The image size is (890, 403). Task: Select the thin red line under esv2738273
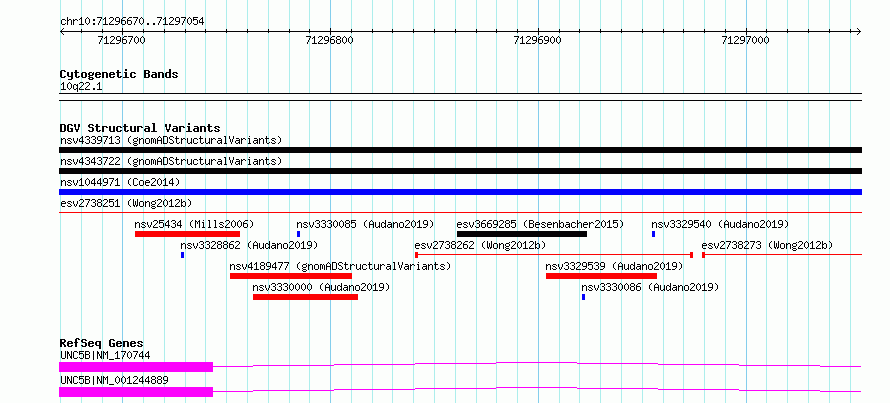point(782,255)
